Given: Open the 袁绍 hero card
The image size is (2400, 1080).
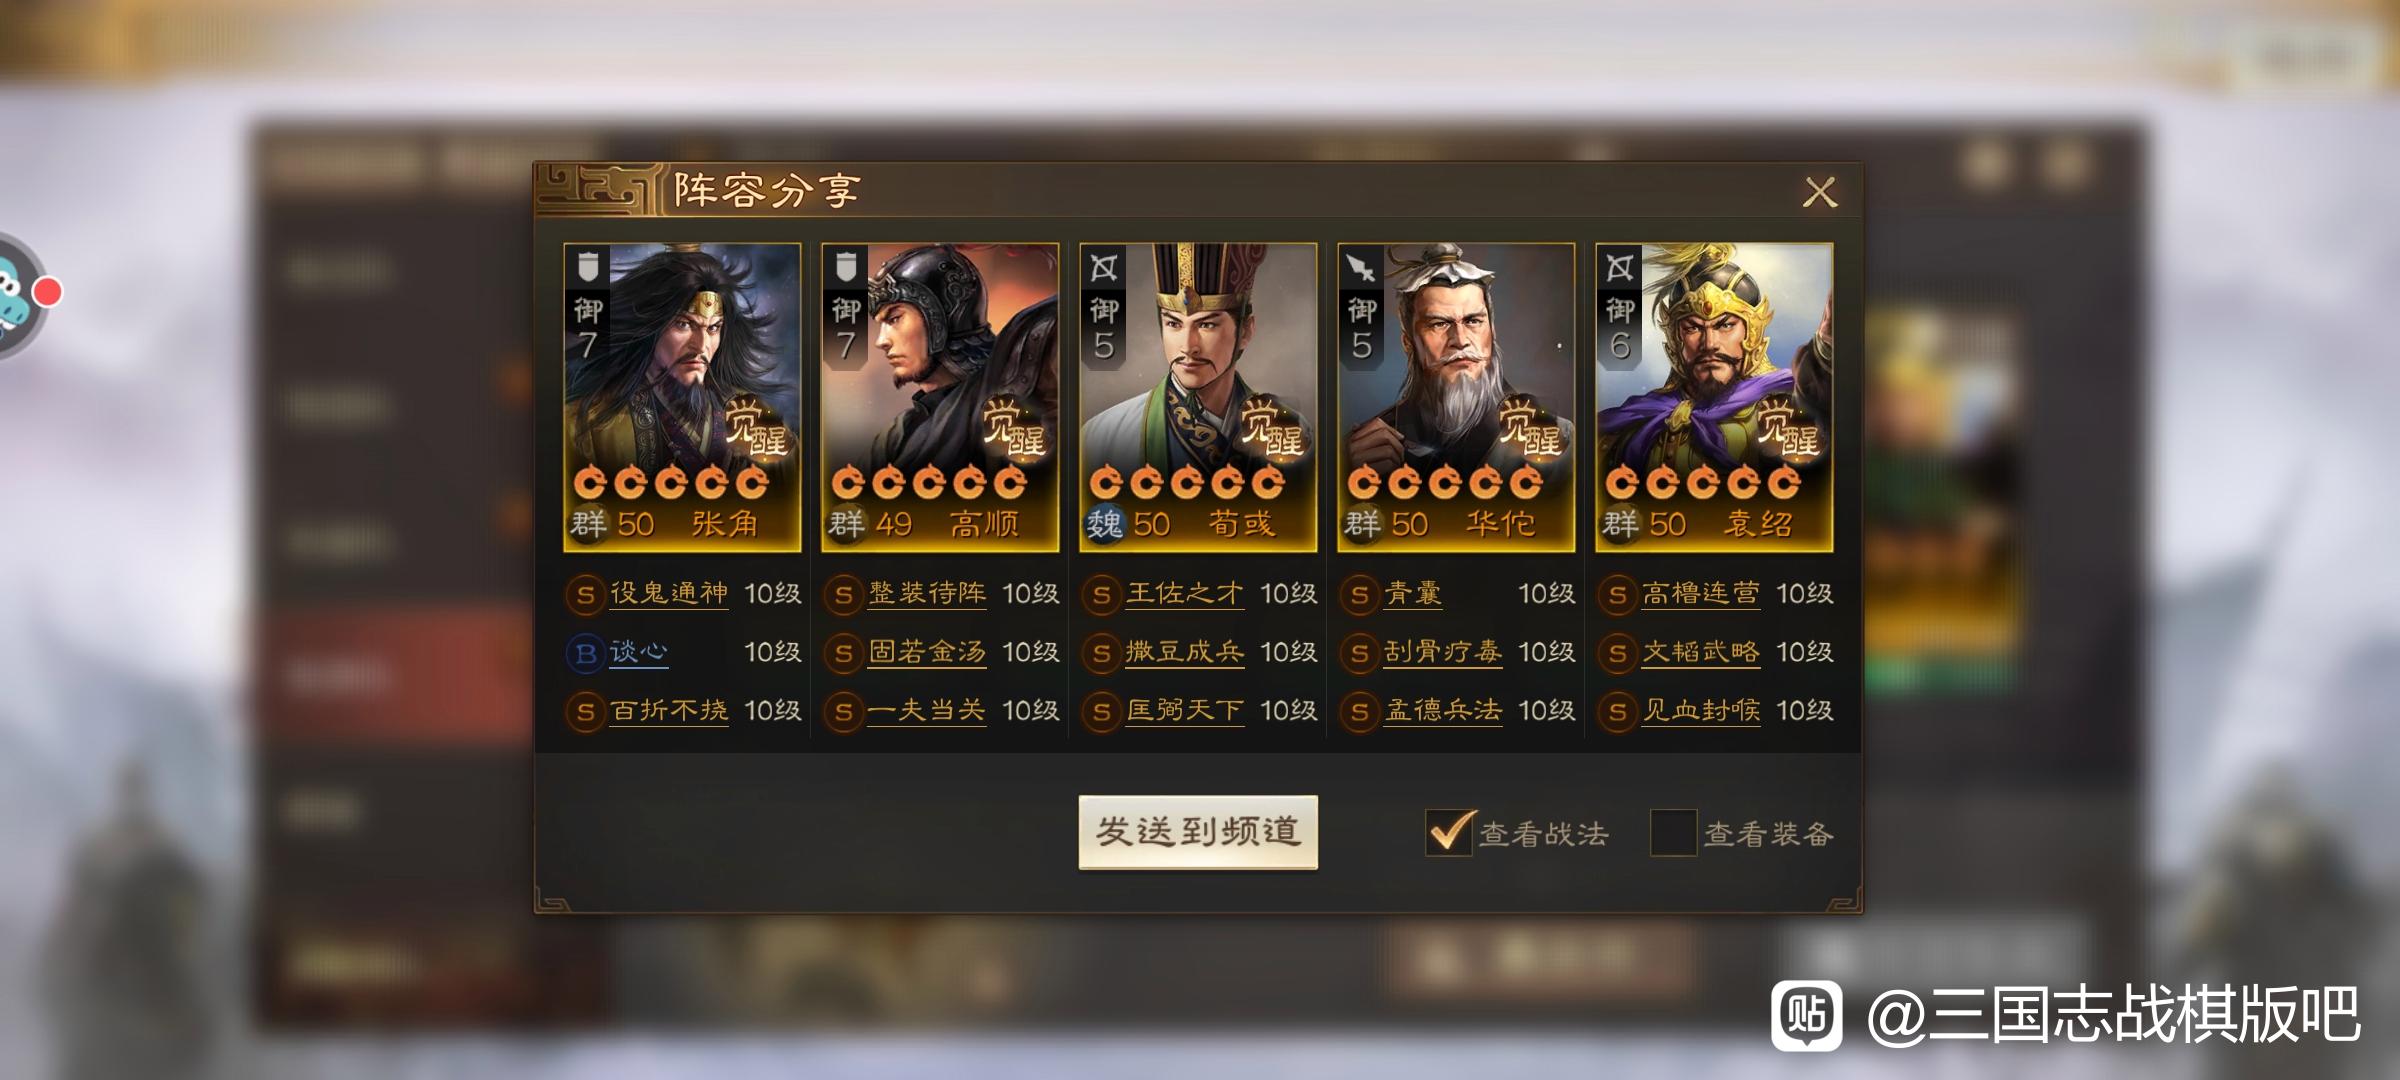Looking at the screenshot, I should (1714, 397).
